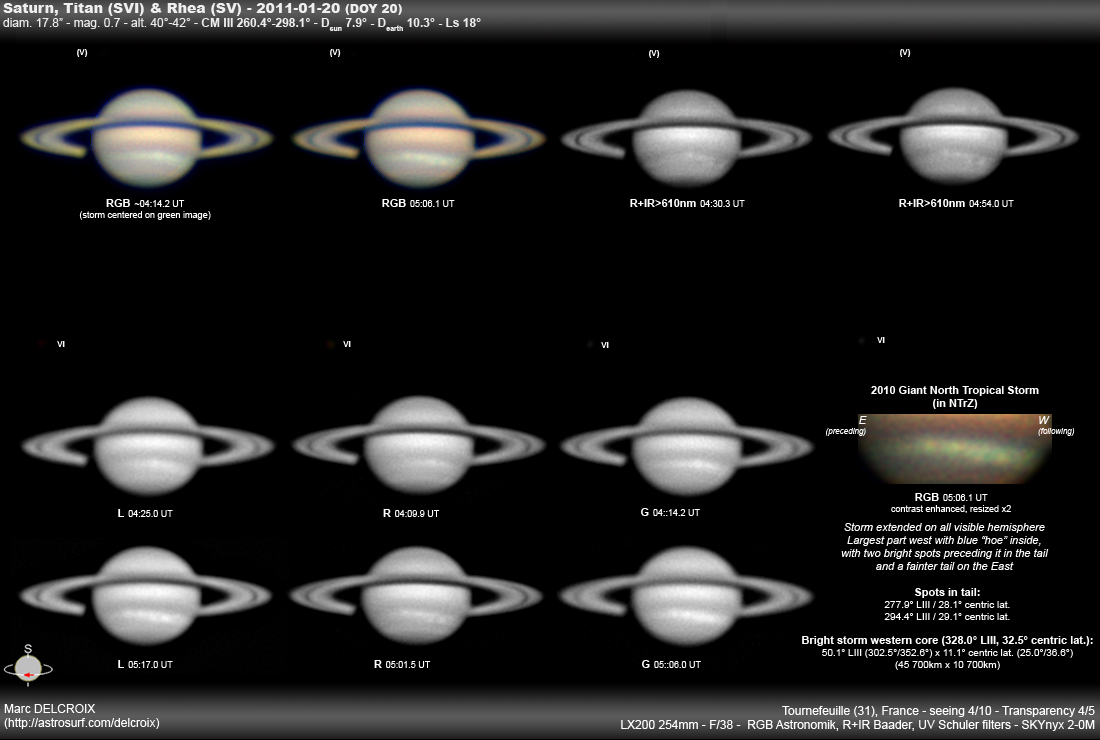
Task: Click the 'G 05::06.0 UT' caption
Action: pyautogui.click(x=671, y=664)
